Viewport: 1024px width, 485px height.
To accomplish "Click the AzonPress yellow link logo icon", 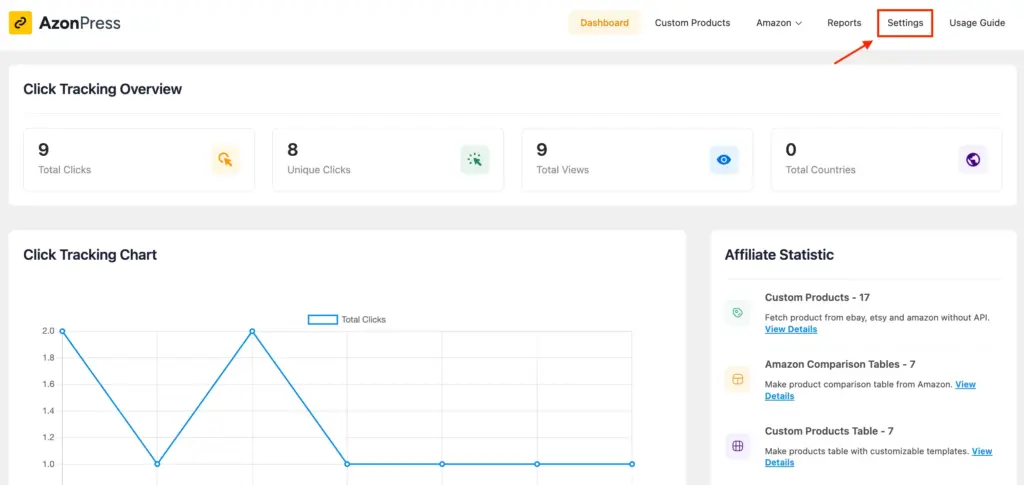I will coord(20,23).
